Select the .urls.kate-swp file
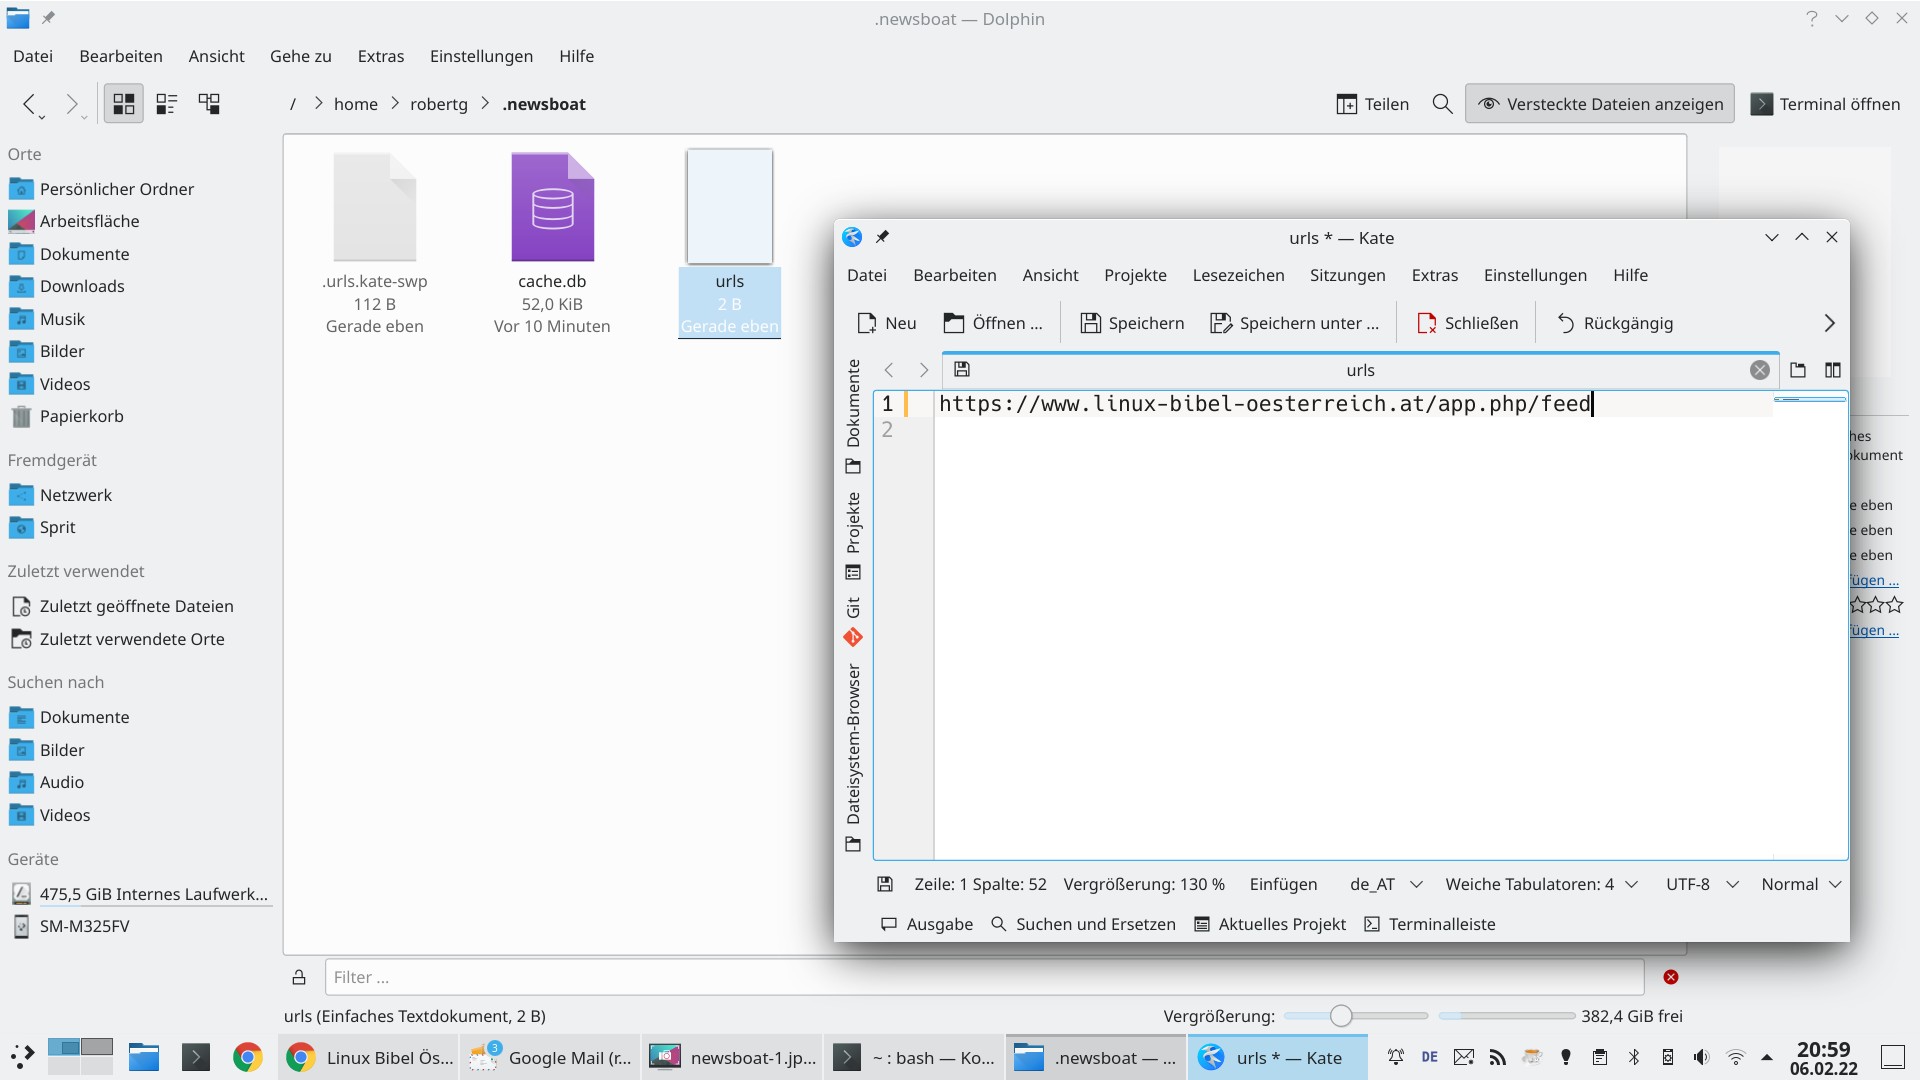The image size is (1920, 1080). pyautogui.click(x=374, y=242)
